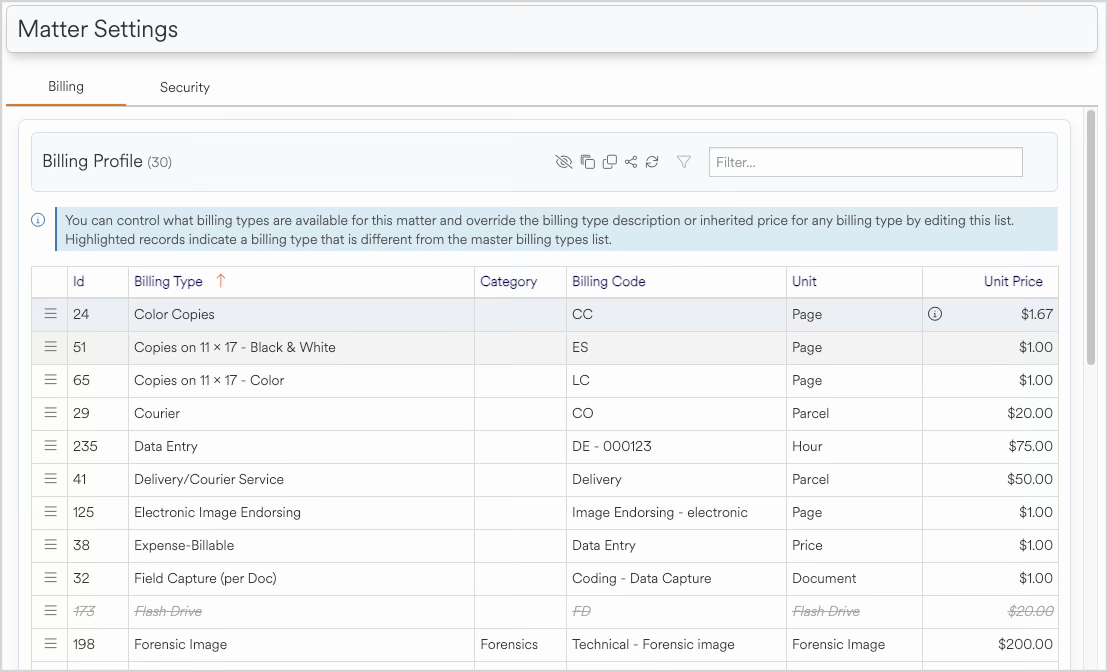Click the info icon beside the blue notice

point(38,220)
